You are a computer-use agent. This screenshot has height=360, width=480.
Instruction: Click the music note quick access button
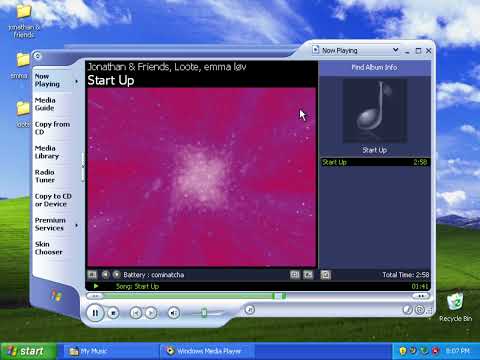pyautogui.click(x=250, y=310)
